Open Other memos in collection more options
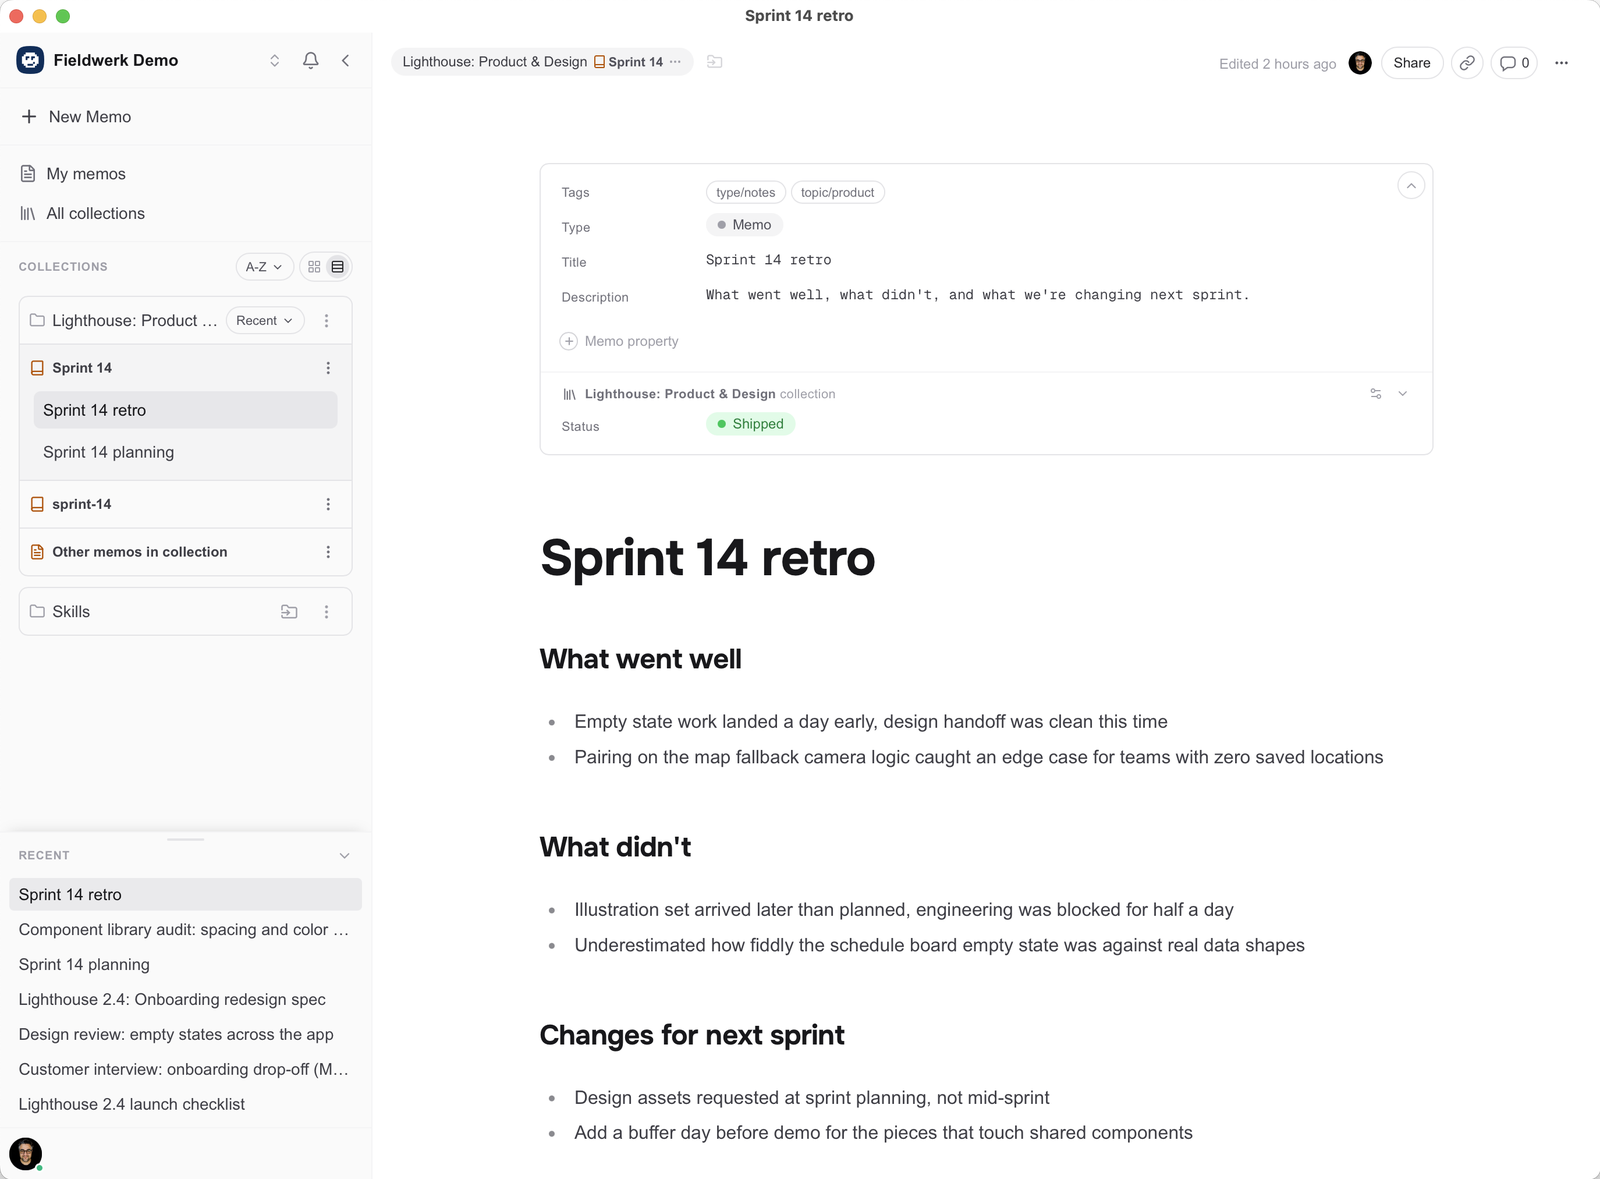This screenshot has width=1600, height=1179. pos(328,552)
